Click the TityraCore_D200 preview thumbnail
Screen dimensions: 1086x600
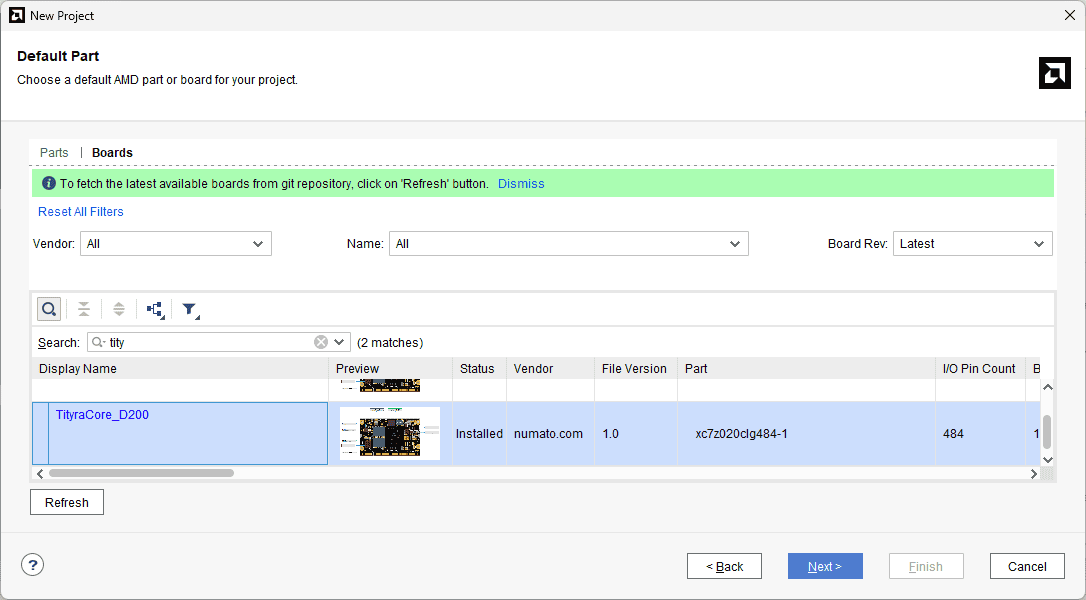pyautogui.click(x=390, y=434)
